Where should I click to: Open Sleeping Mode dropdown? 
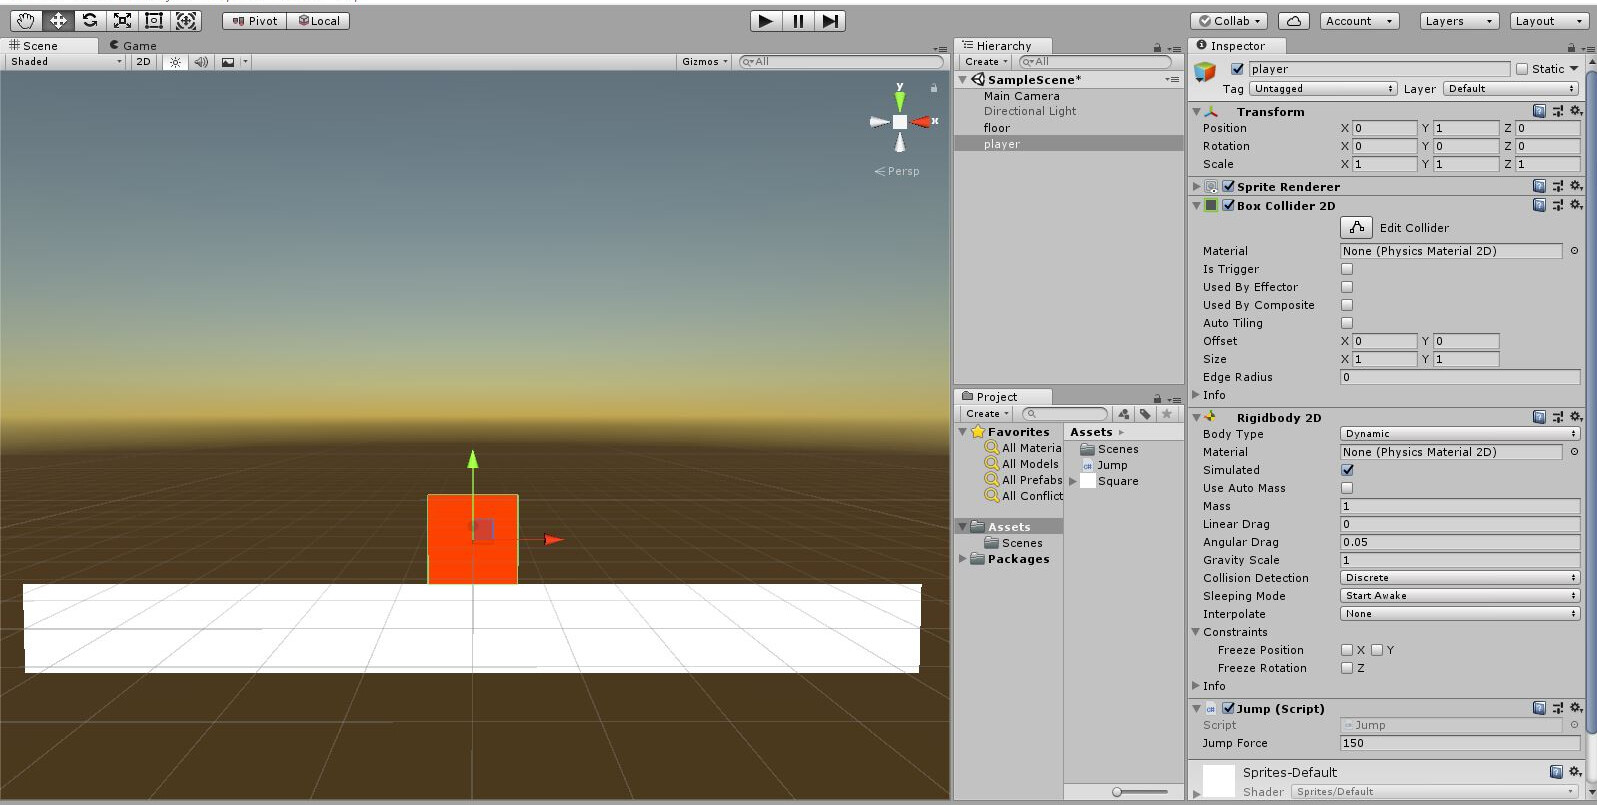[1460, 596]
